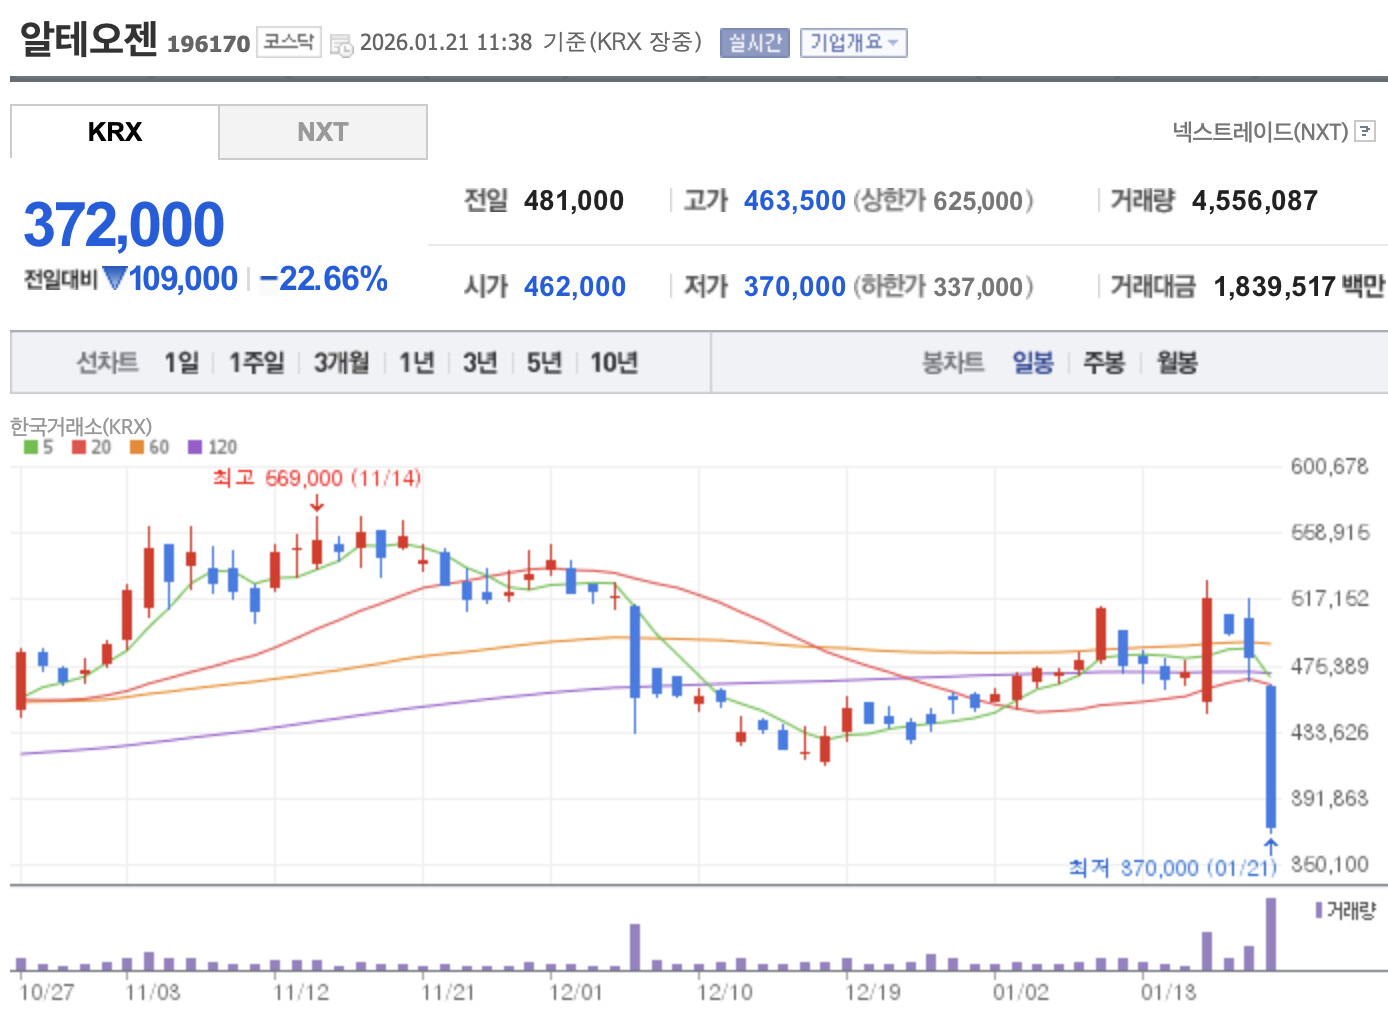The image size is (1388, 1016).
Task: Click the calendar icon beside the timestamp
Action: pyautogui.click(x=341, y=45)
